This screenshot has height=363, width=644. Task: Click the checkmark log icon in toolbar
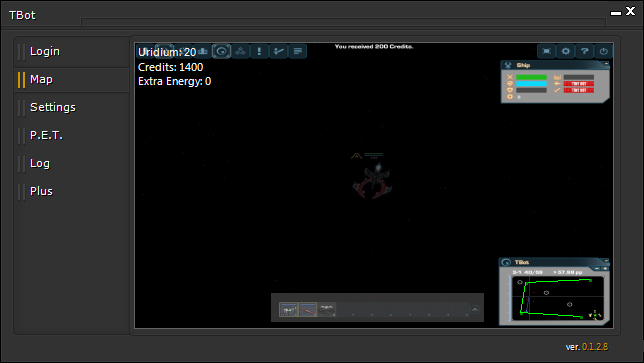click(278, 51)
